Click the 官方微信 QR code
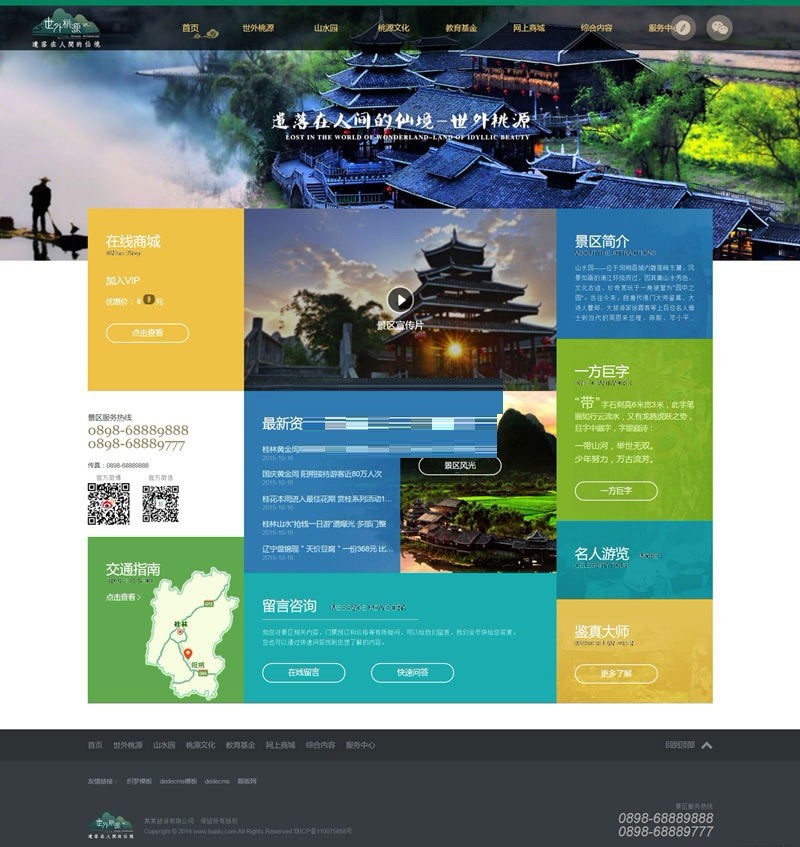The image size is (800, 847). point(160,503)
